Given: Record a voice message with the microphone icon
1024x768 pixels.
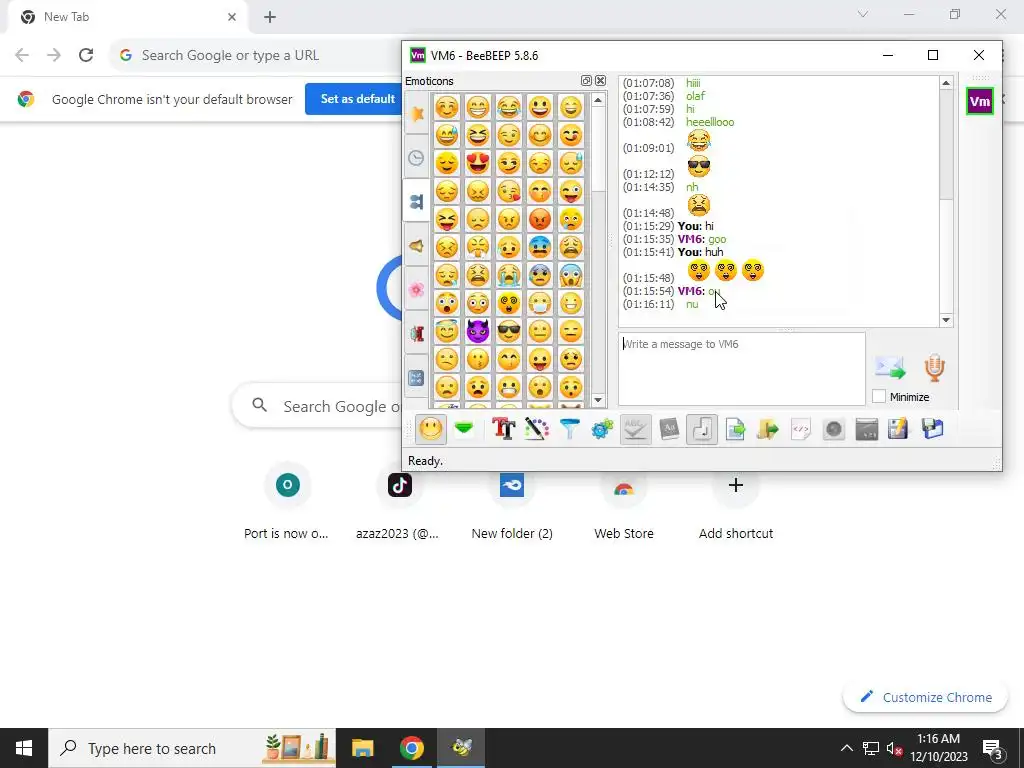Looking at the screenshot, I should click(x=935, y=368).
